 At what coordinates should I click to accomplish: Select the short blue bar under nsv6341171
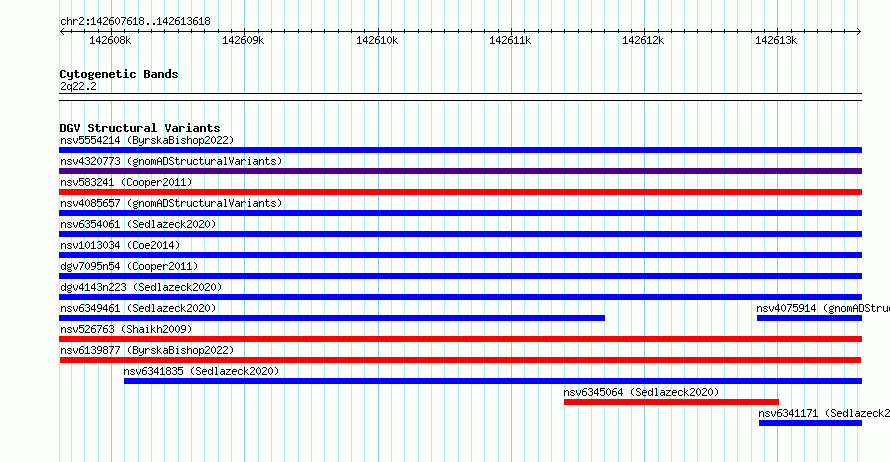810,423
